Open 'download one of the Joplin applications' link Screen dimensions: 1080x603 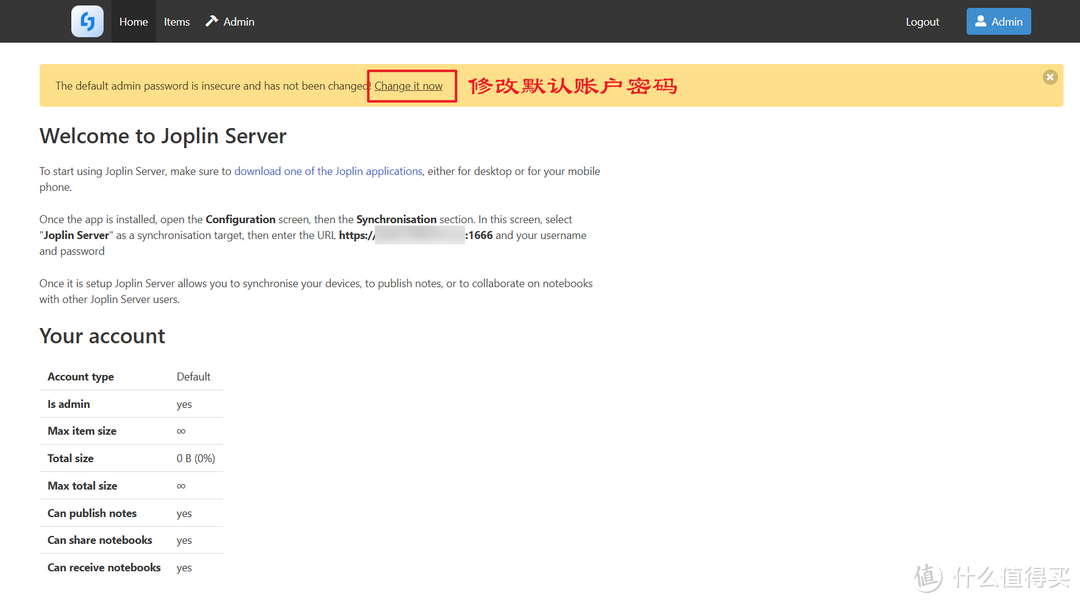pos(328,171)
